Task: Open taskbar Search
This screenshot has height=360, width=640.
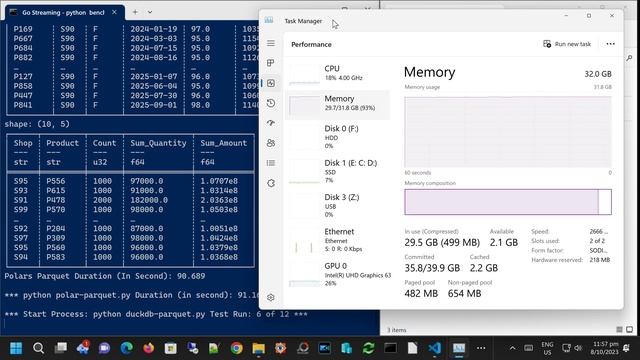Action: [38, 348]
